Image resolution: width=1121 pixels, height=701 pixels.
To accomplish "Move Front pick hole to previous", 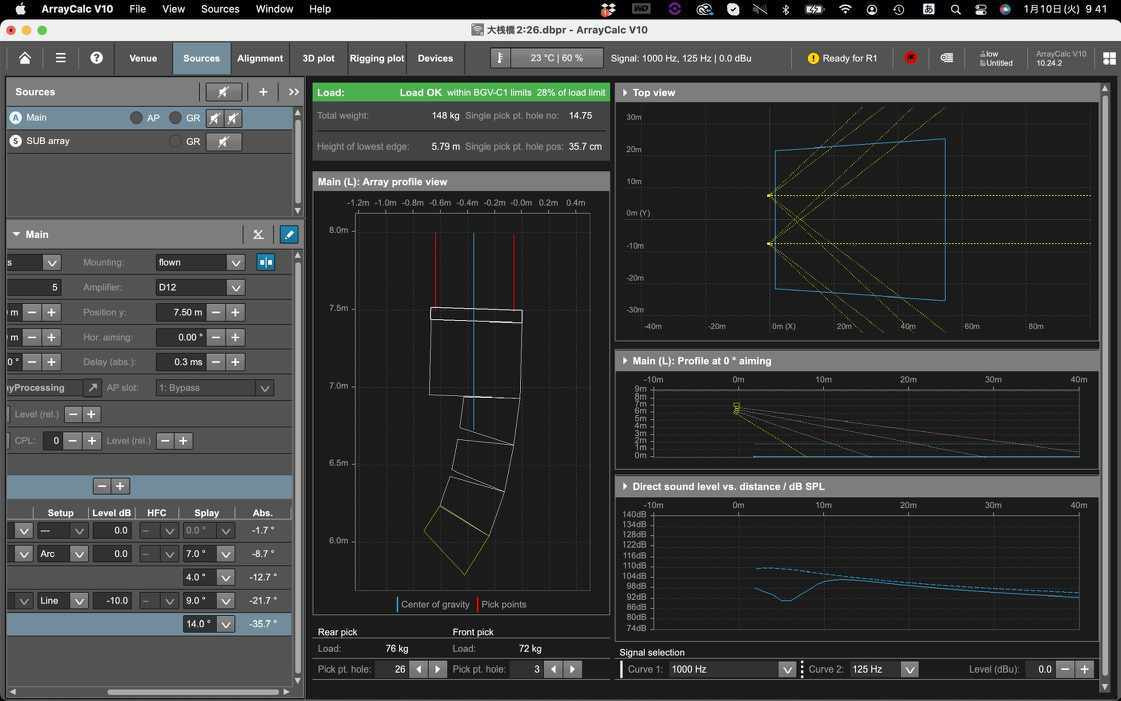I will coord(553,670).
